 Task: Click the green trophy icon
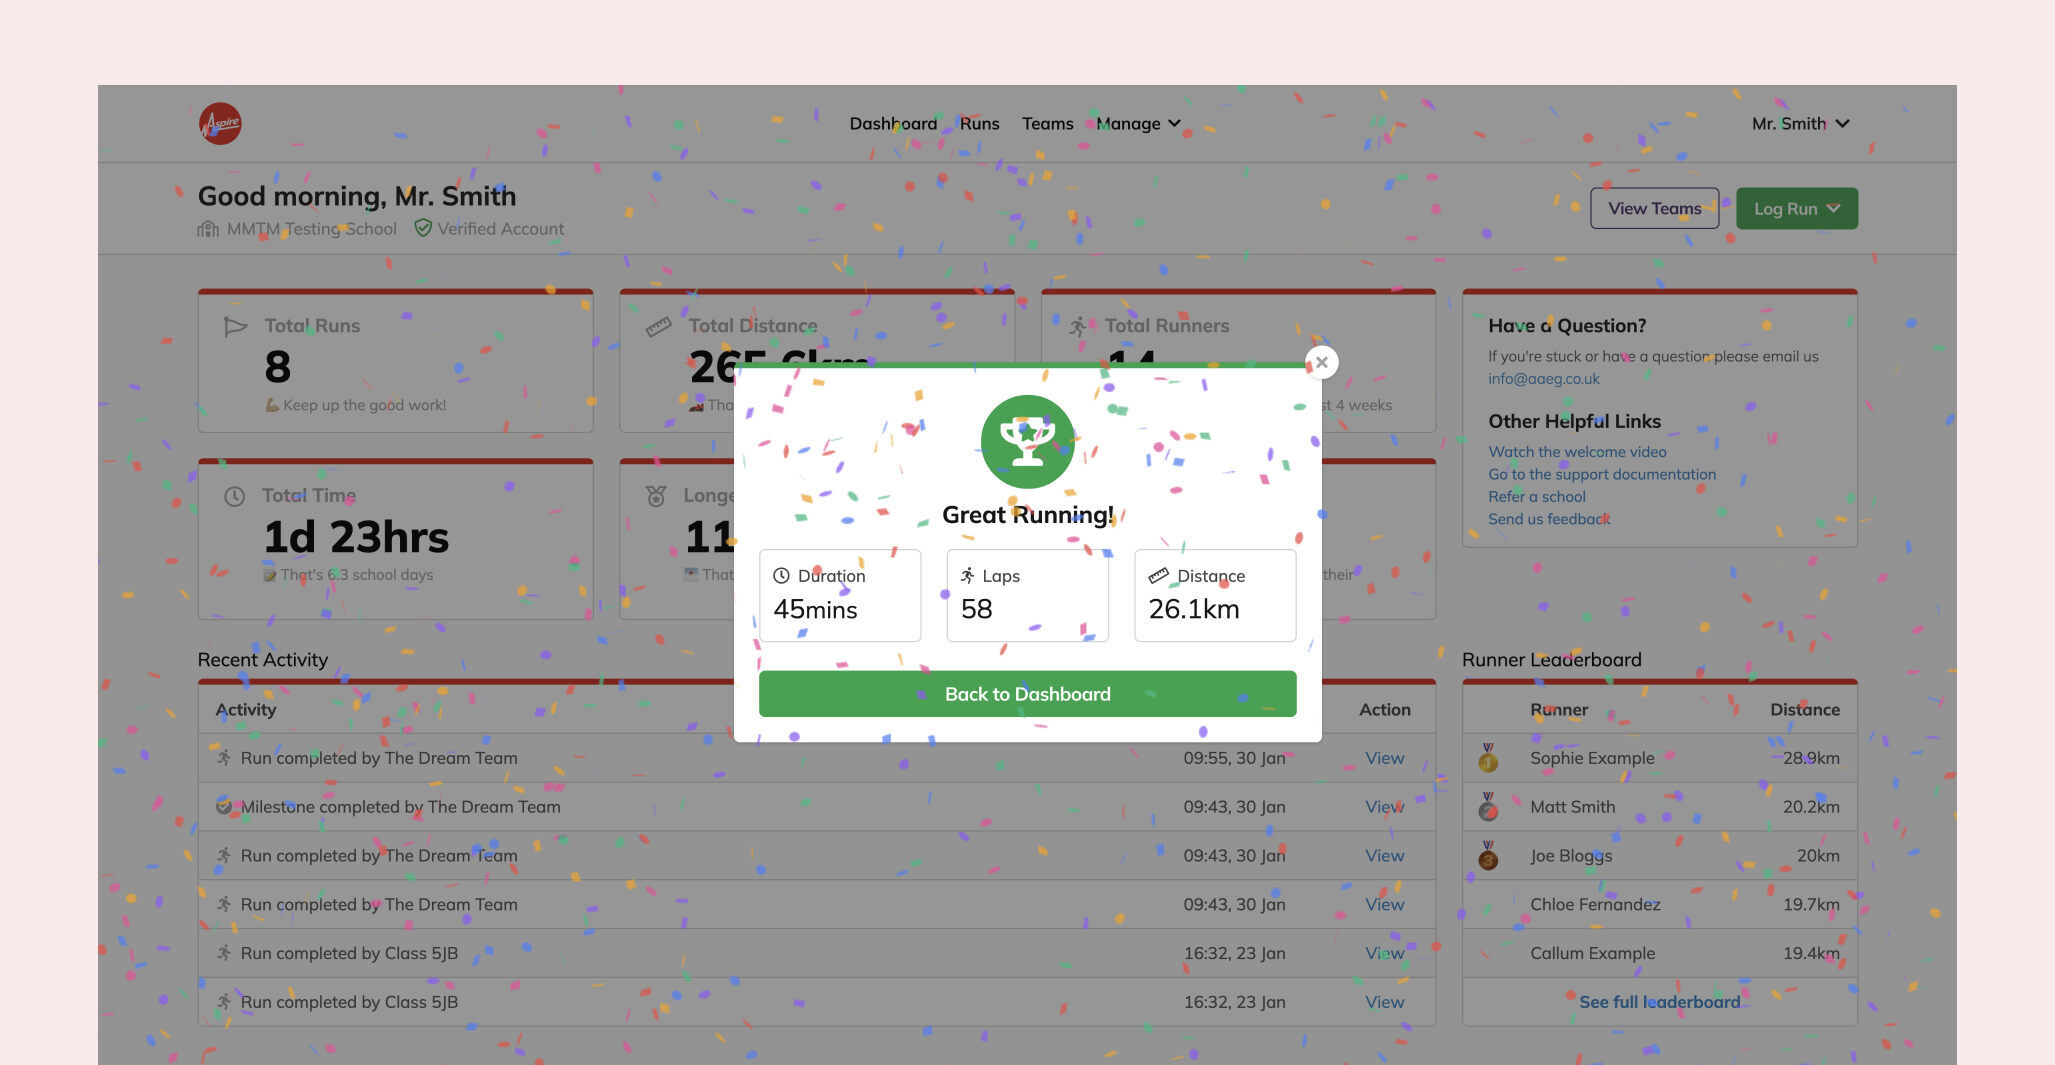pos(1027,442)
